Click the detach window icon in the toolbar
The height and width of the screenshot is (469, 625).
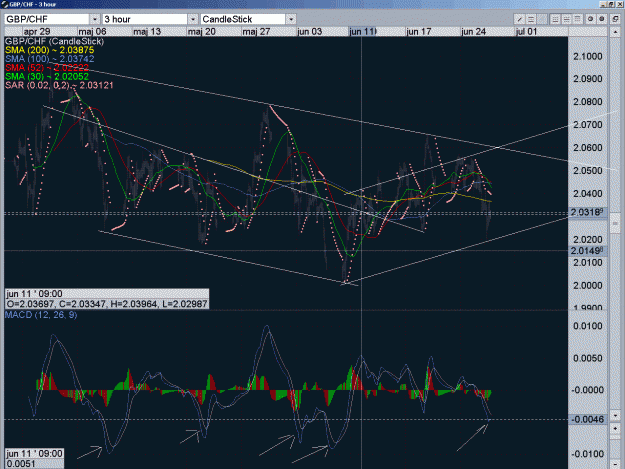pos(615,19)
